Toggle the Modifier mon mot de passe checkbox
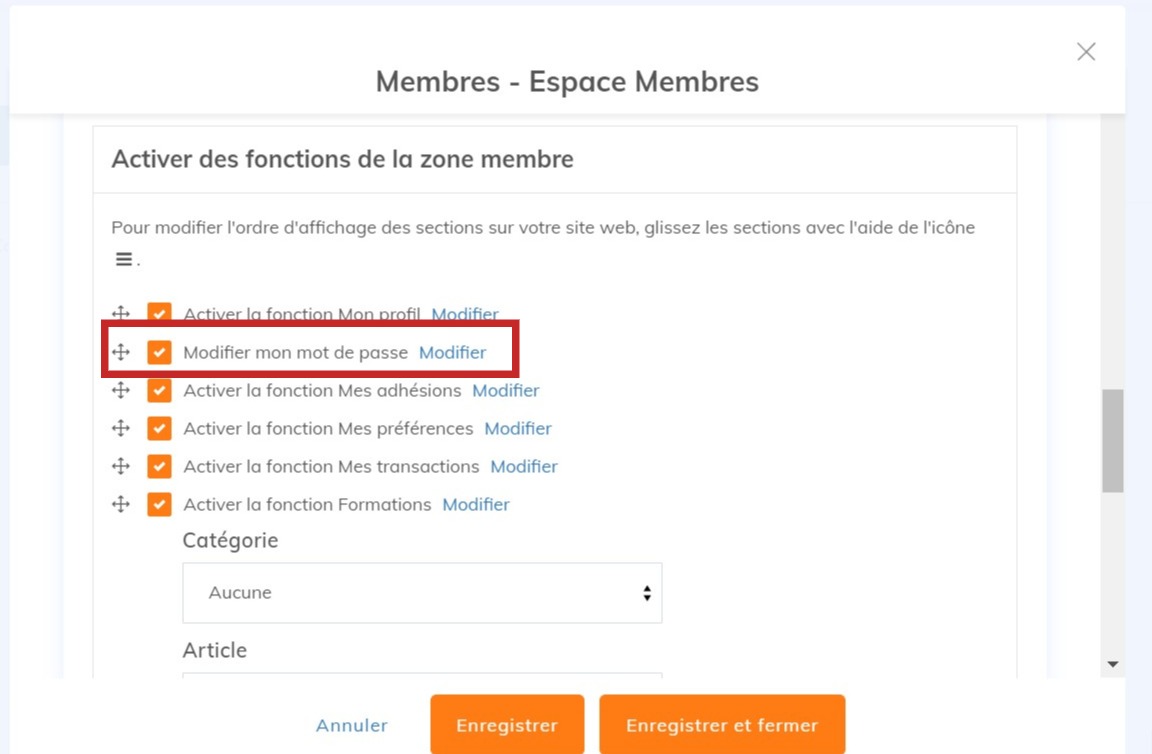This screenshot has height=754, width=1152. [x=159, y=352]
